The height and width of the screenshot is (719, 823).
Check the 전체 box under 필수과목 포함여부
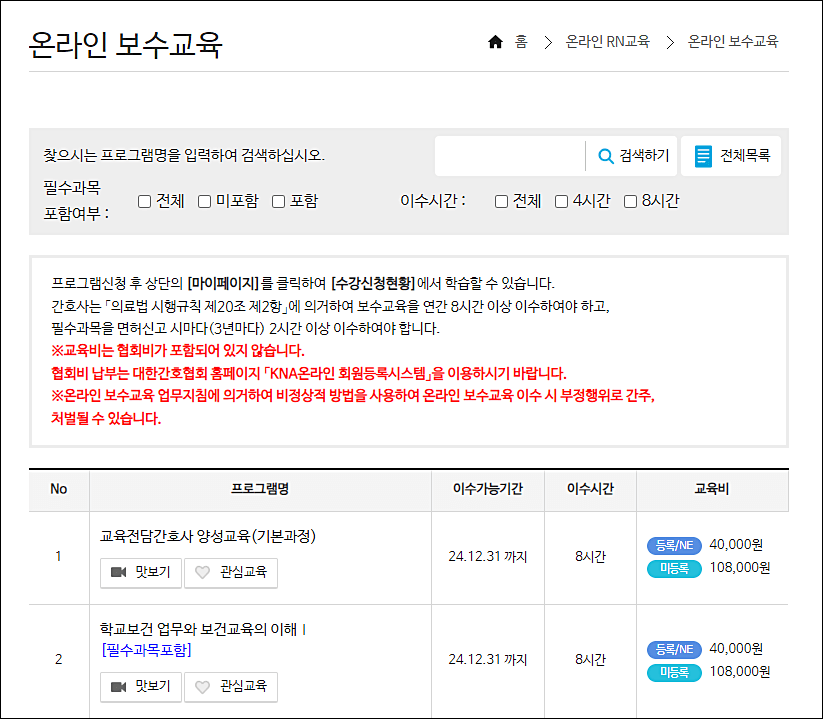click(x=144, y=201)
